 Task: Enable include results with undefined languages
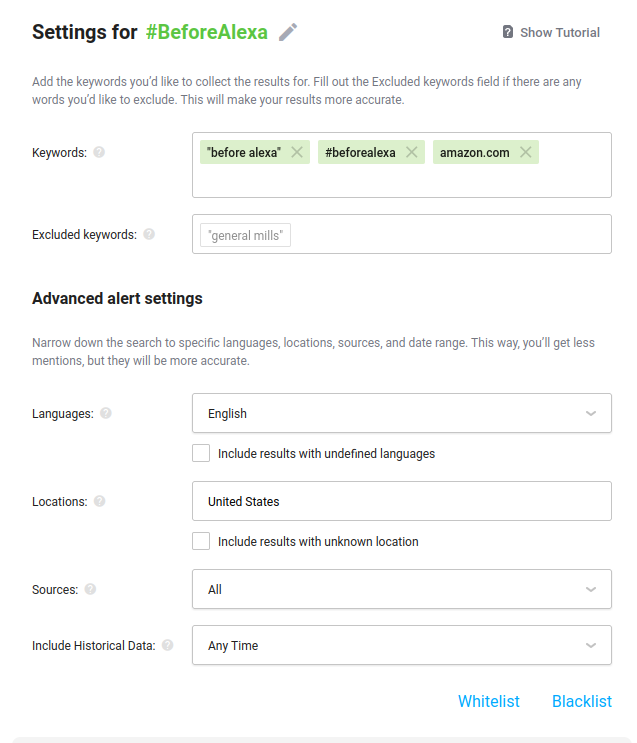point(201,453)
